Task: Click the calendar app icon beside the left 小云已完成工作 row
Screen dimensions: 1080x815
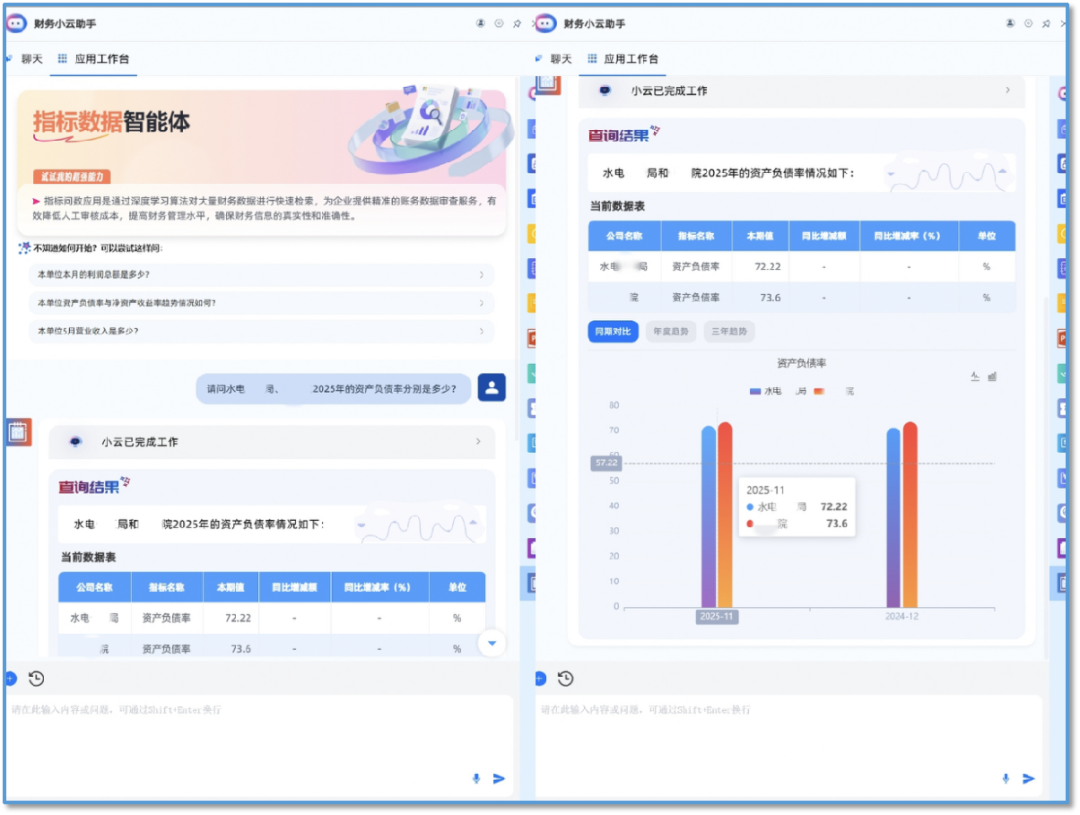Action: [18, 433]
